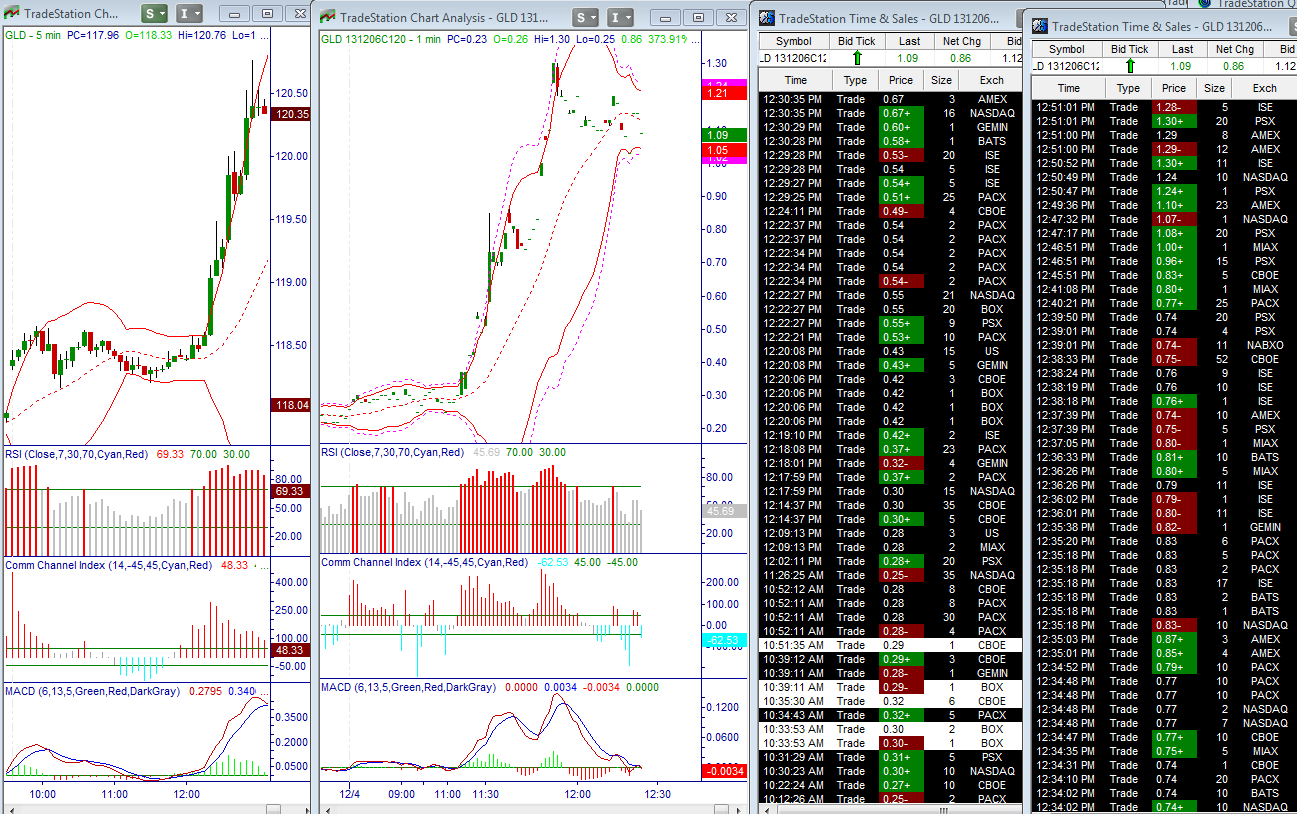Open the S dropdown in GLD 1 min chart

[x=587, y=18]
